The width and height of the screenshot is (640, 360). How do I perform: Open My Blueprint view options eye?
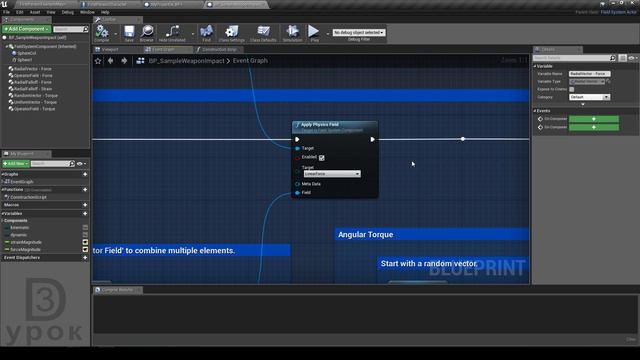click(81, 164)
